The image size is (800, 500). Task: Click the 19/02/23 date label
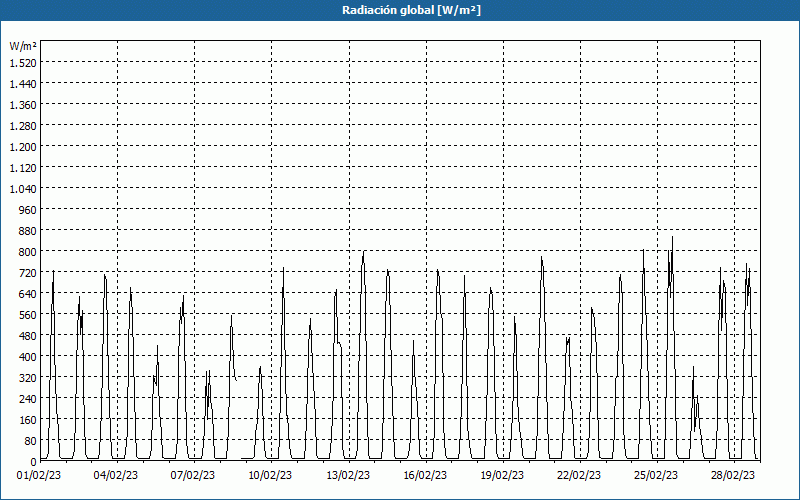[x=503, y=475]
